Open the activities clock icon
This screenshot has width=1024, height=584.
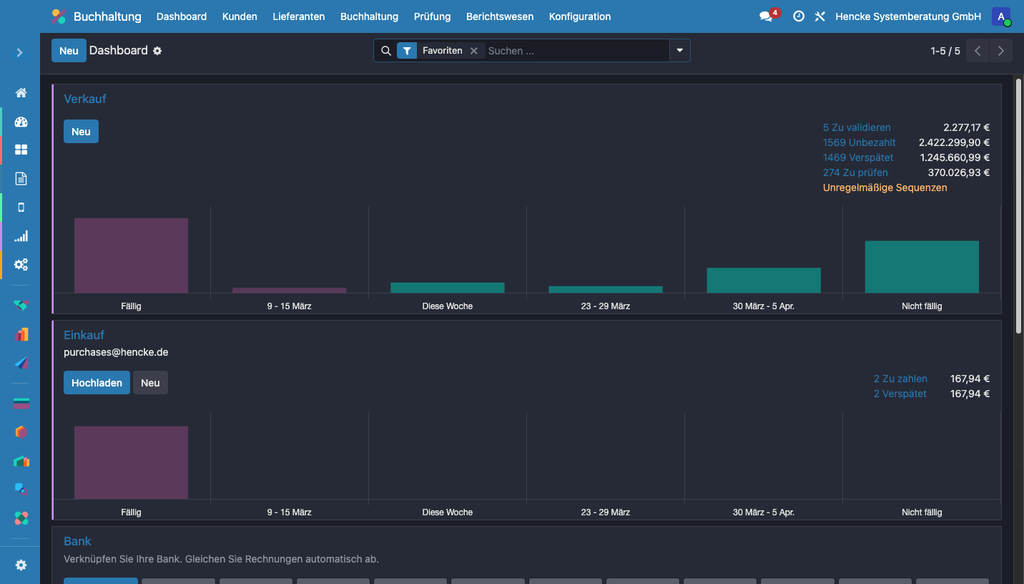(798, 16)
